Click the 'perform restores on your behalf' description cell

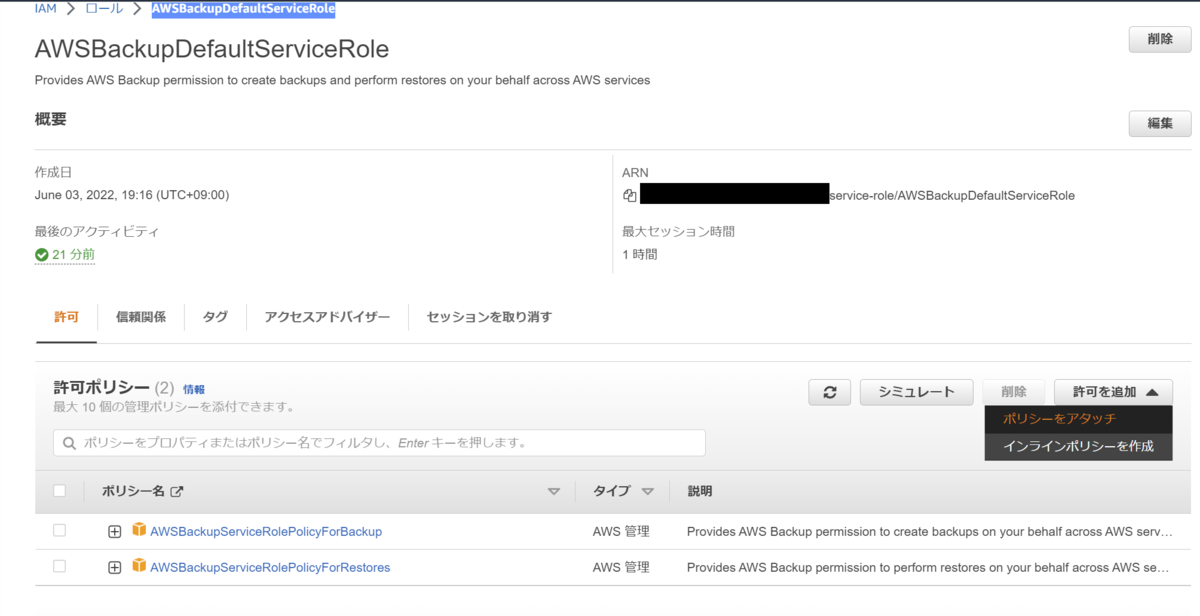pyautogui.click(x=928, y=567)
